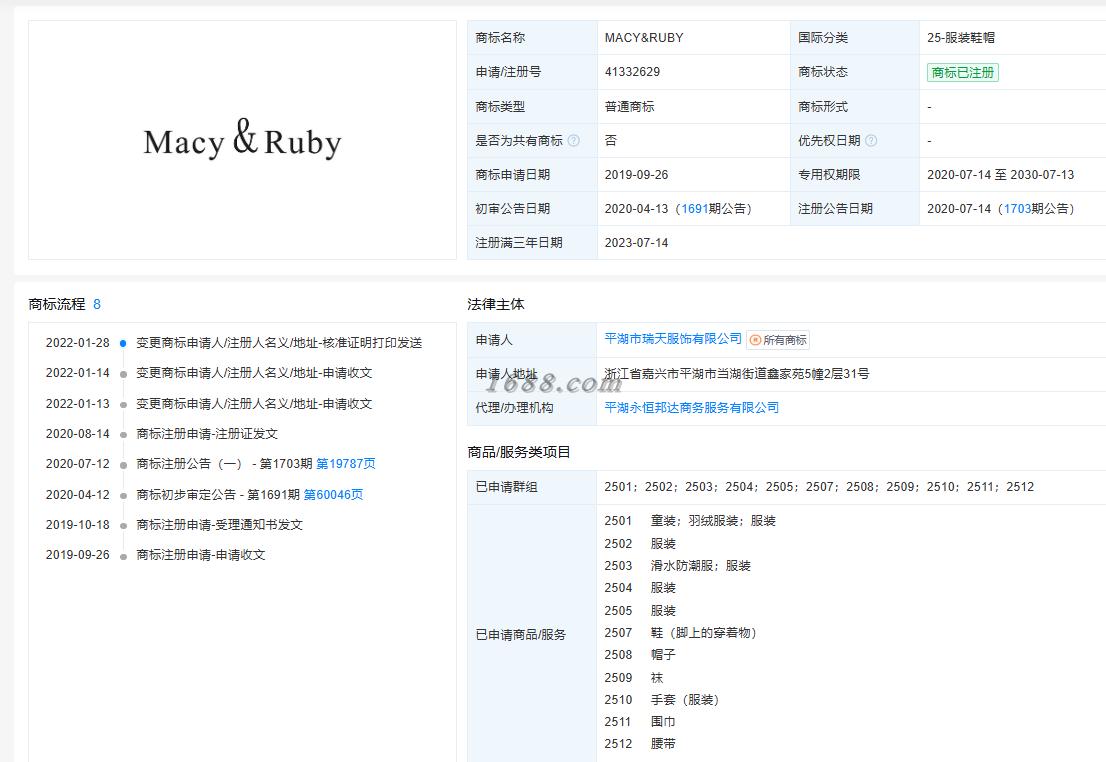Click the Macy & Ruby trademark image
This screenshot has width=1106, height=762.
click(x=243, y=140)
